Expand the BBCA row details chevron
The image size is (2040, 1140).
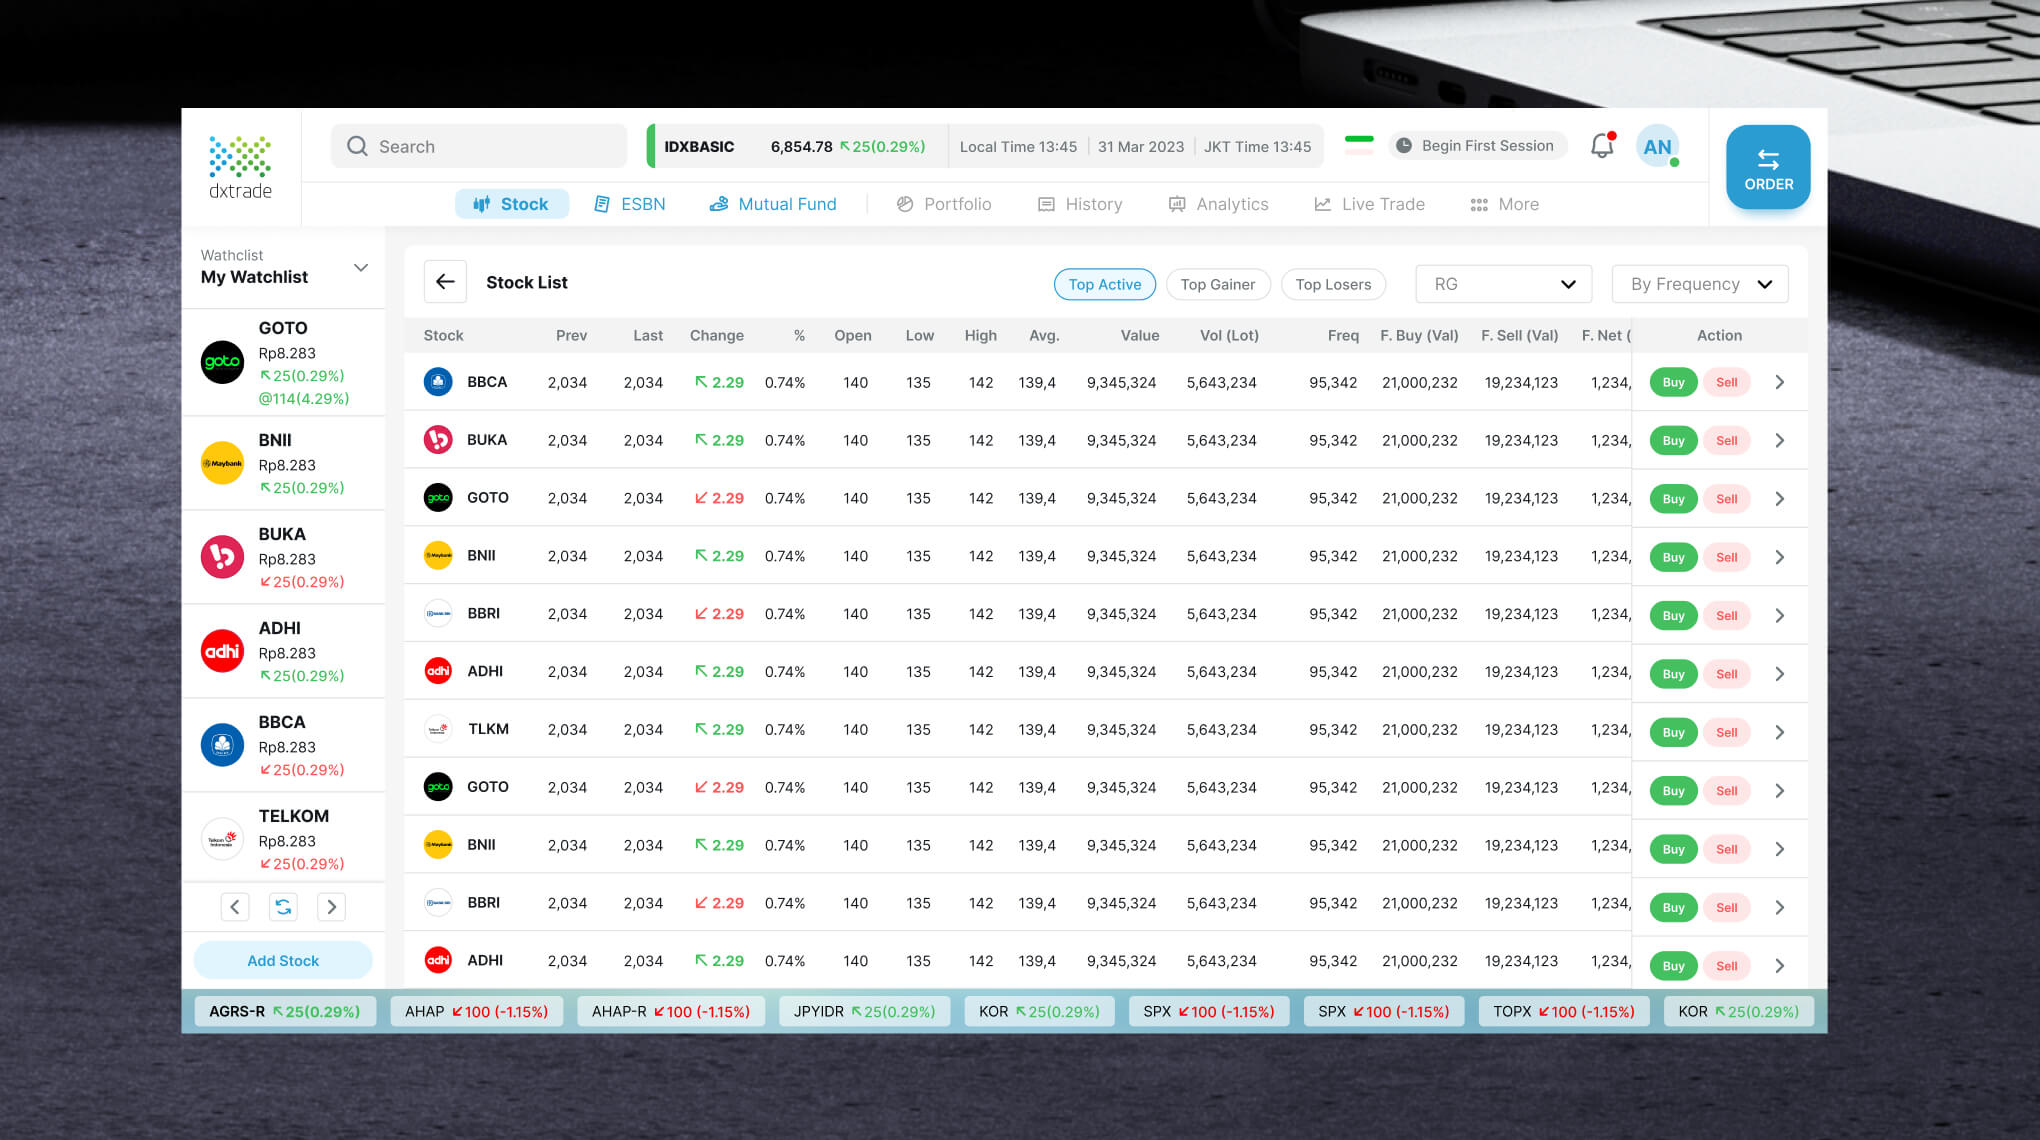[x=1780, y=382]
